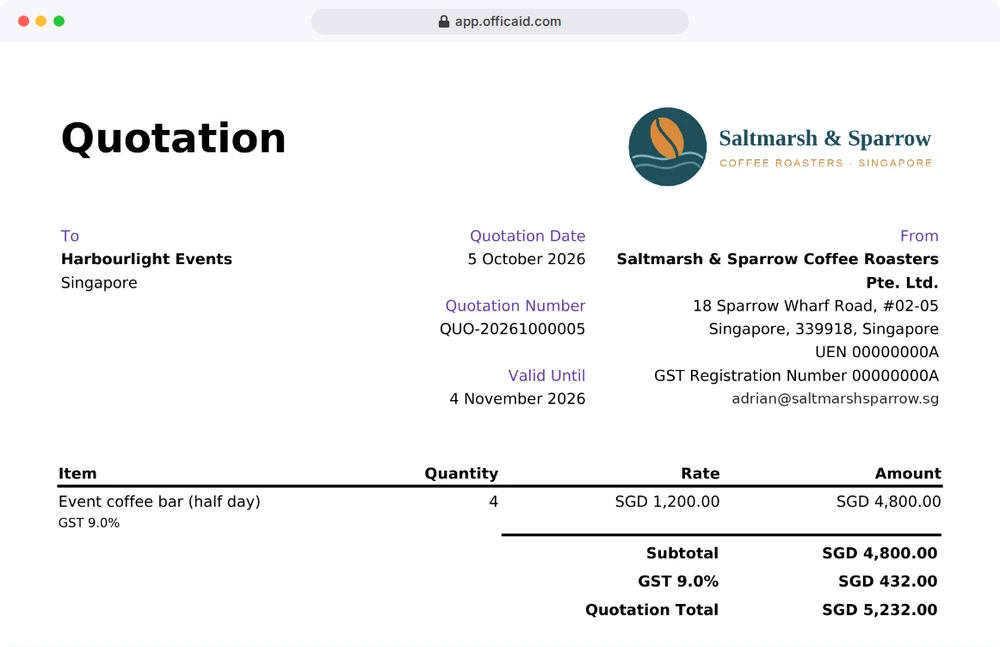Click the quotation date 5 October 2026
The width and height of the screenshot is (1000, 647).
[x=526, y=259]
